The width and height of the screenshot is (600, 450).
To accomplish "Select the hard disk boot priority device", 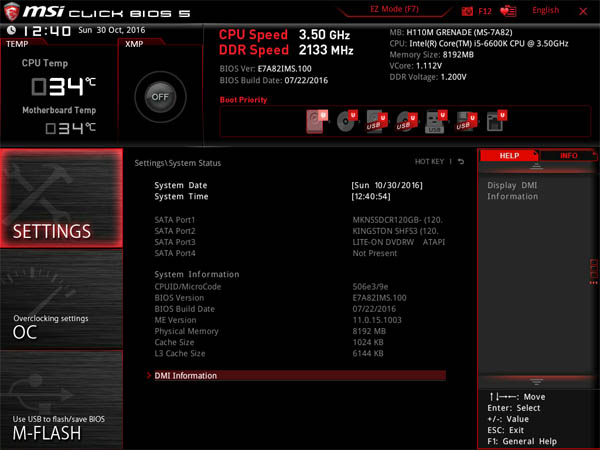I will coord(317,121).
